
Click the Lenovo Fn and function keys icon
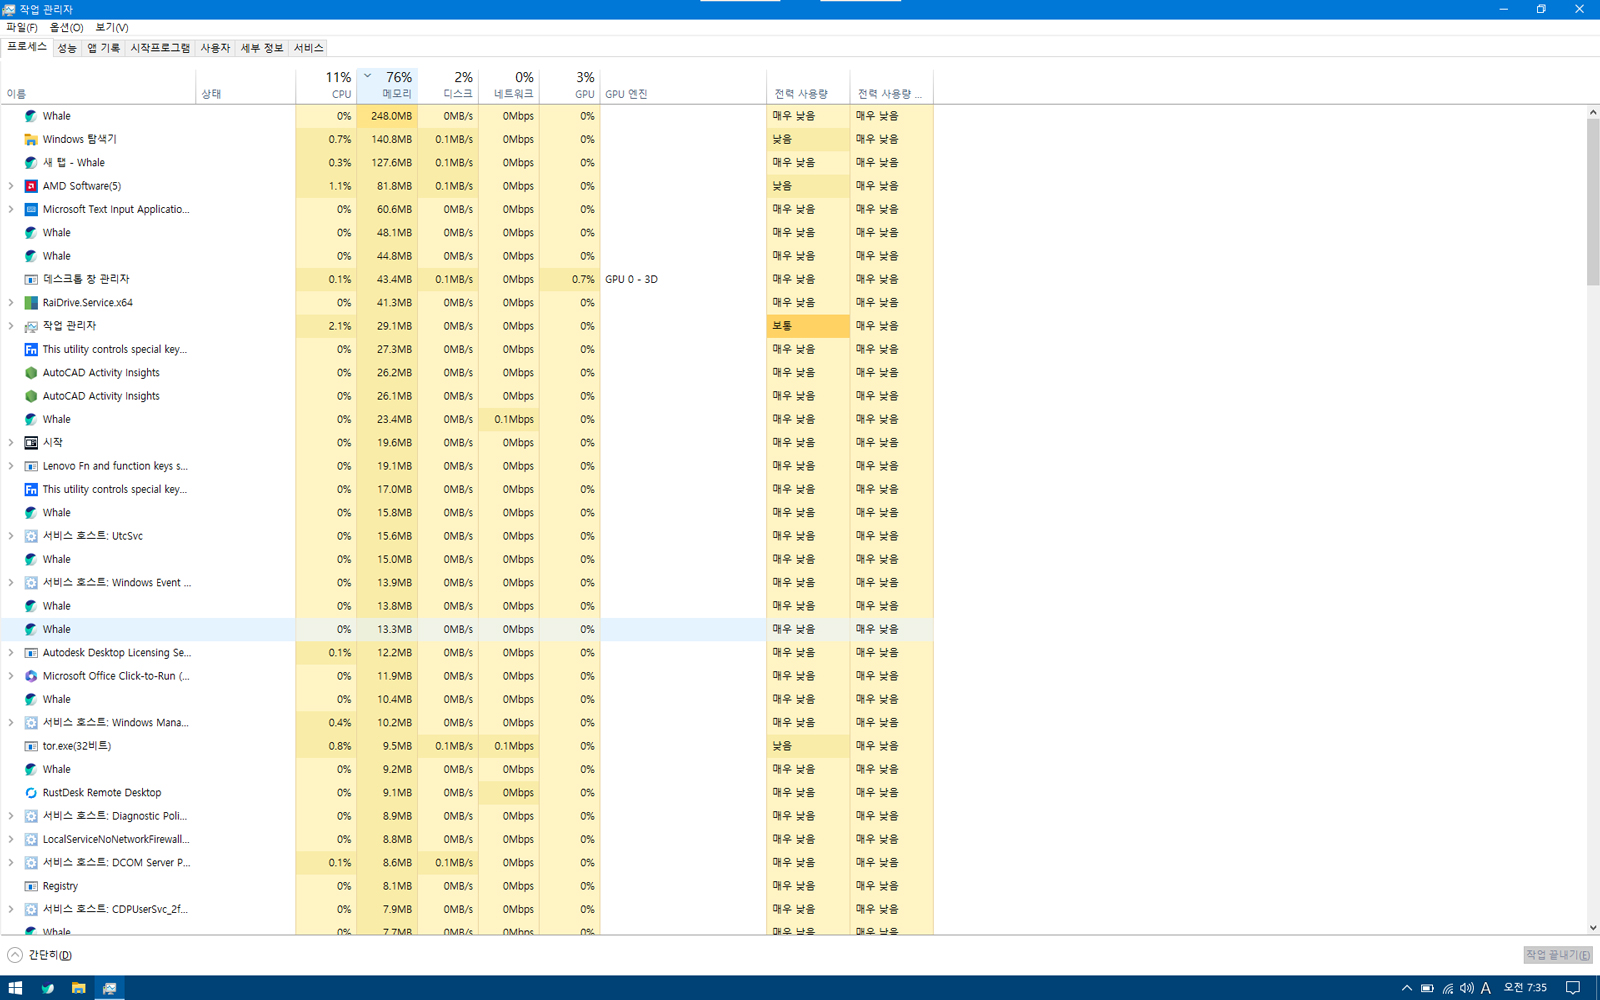point(31,466)
